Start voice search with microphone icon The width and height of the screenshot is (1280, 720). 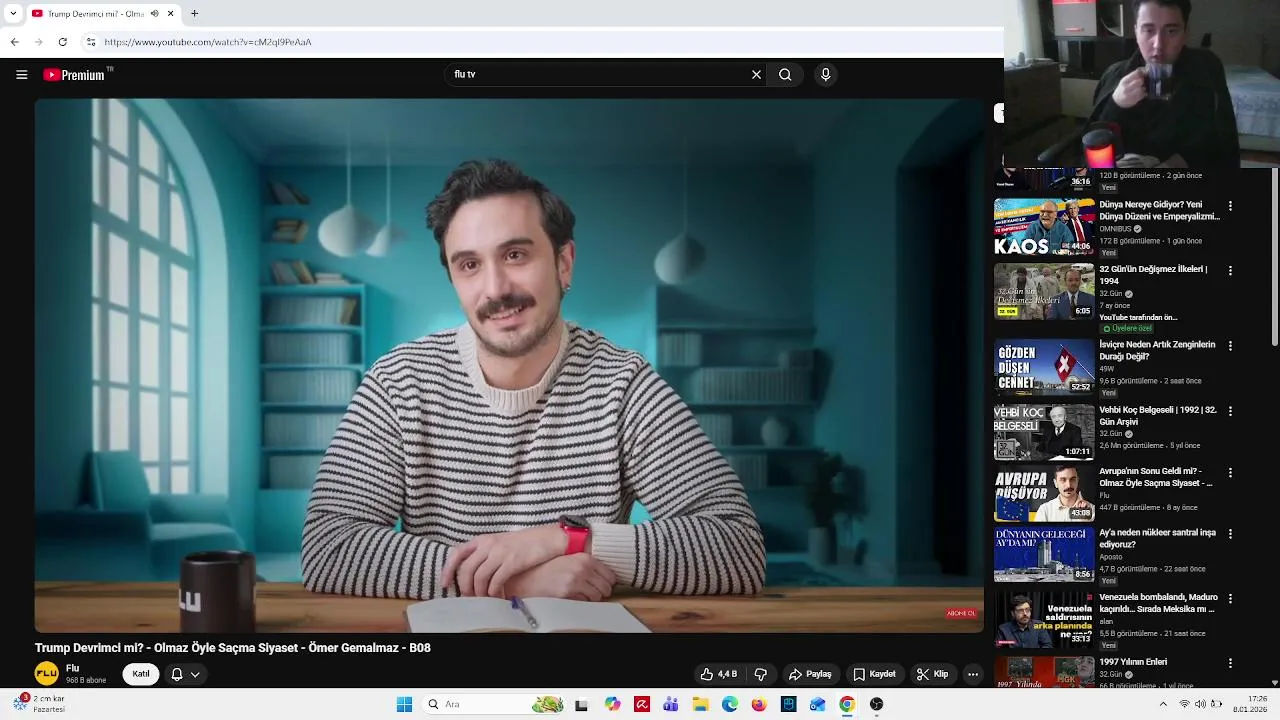pos(825,75)
